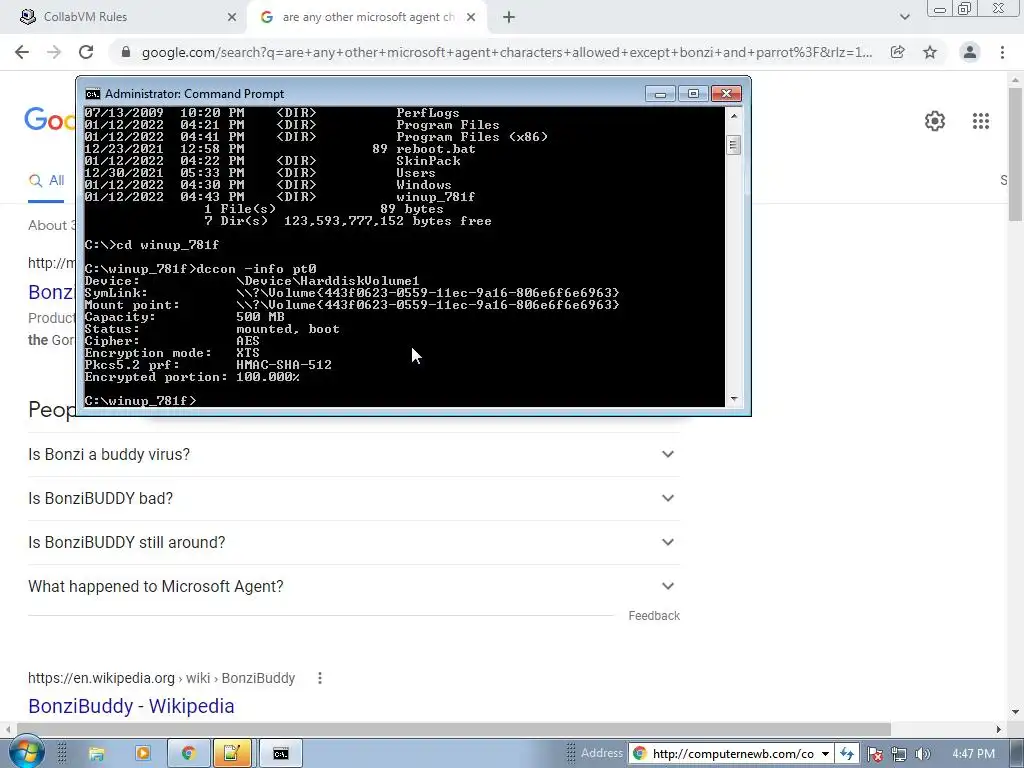Viewport: 1024px width, 768px height.
Task: Close the Google search results tab
Action: point(471,17)
